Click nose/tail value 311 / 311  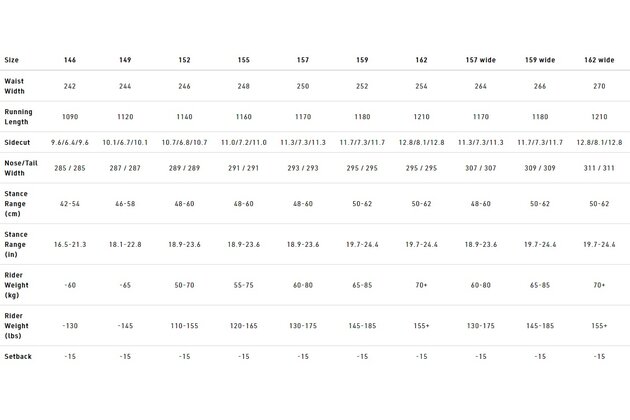click(x=599, y=168)
